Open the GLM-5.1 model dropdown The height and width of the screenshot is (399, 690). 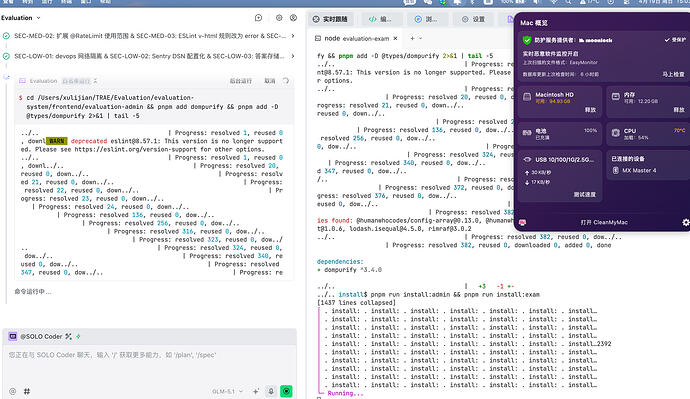227,391
